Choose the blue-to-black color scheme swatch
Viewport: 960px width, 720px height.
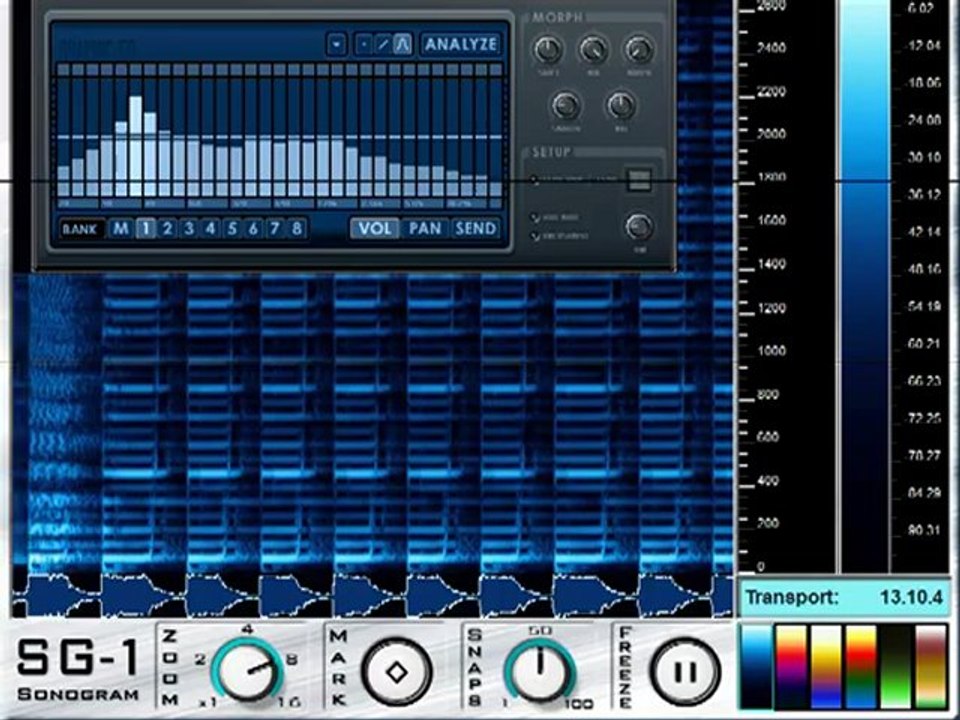(757, 666)
